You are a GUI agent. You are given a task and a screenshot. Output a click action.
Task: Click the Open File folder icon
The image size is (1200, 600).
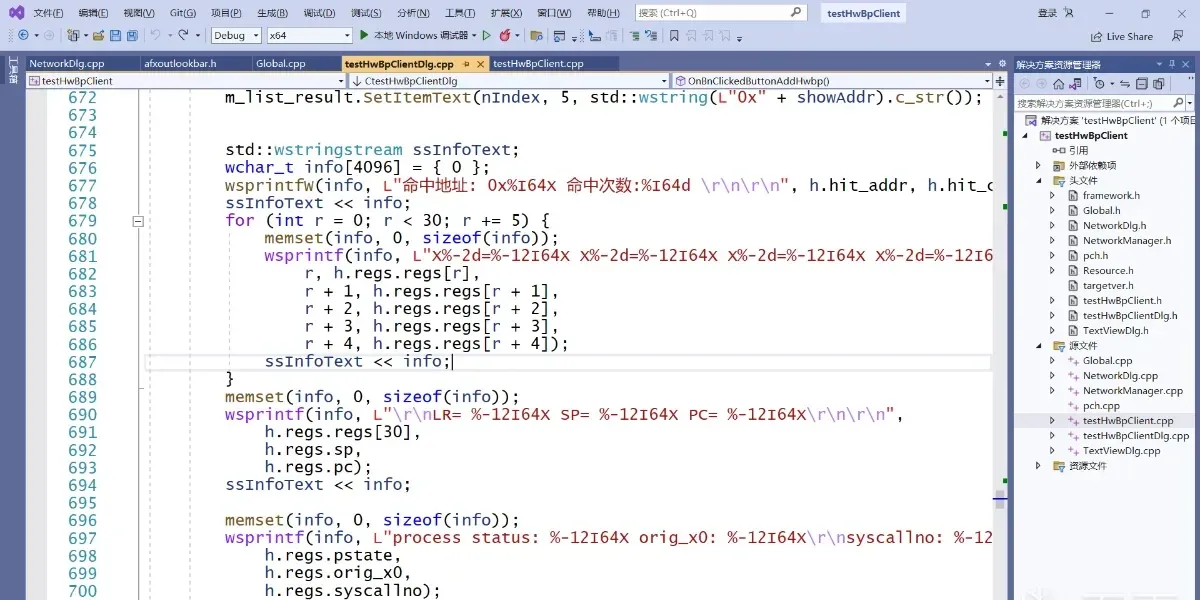point(98,35)
